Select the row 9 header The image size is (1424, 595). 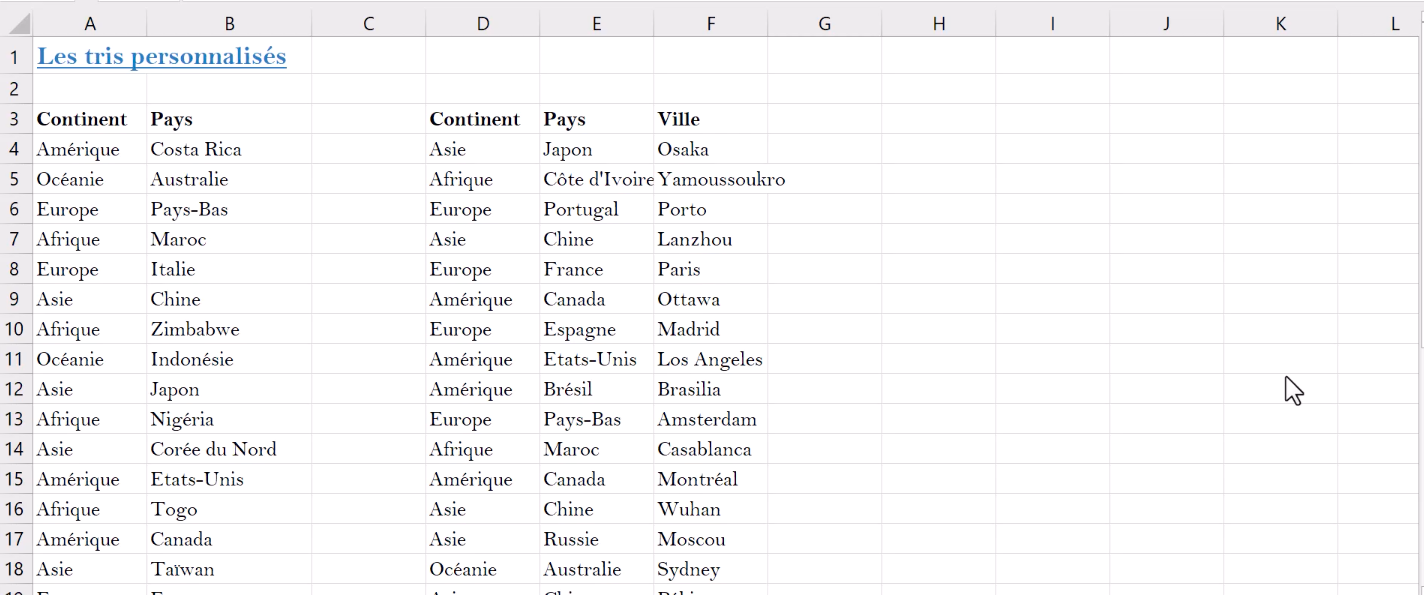click(15, 299)
